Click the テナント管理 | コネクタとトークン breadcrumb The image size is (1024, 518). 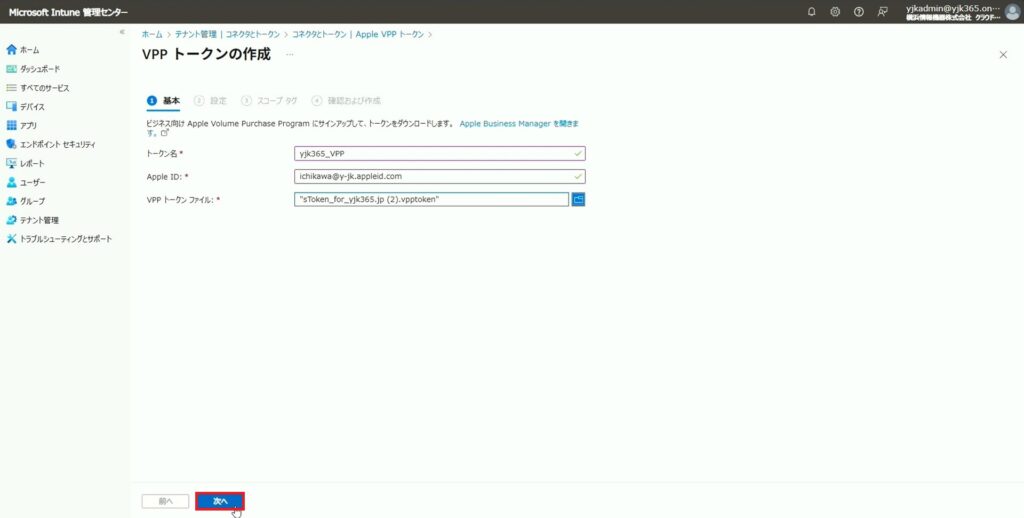[x=227, y=34]
